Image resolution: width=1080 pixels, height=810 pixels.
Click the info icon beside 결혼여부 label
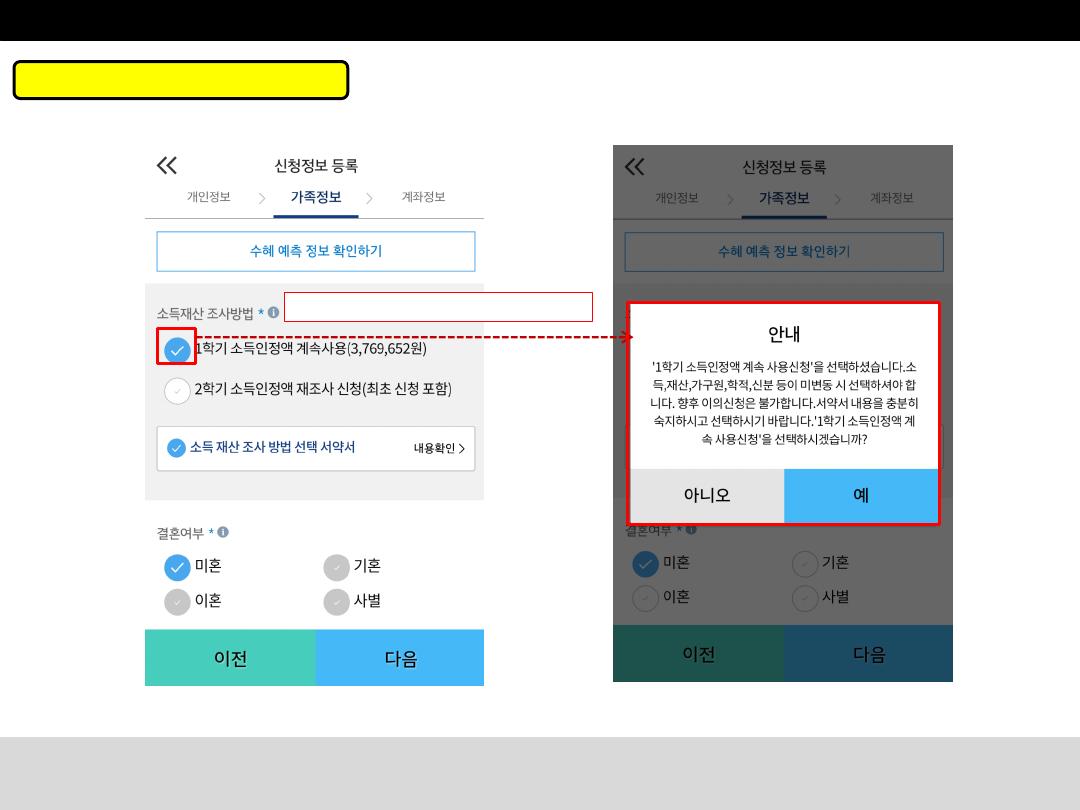[x=223, y=532]
